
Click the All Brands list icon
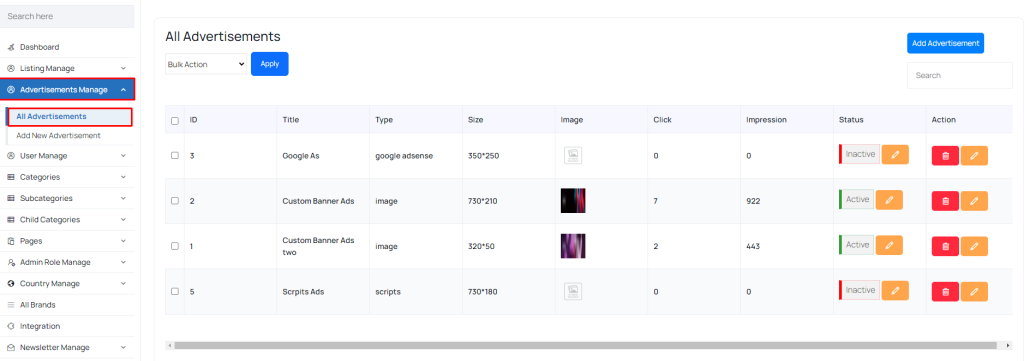10,305
